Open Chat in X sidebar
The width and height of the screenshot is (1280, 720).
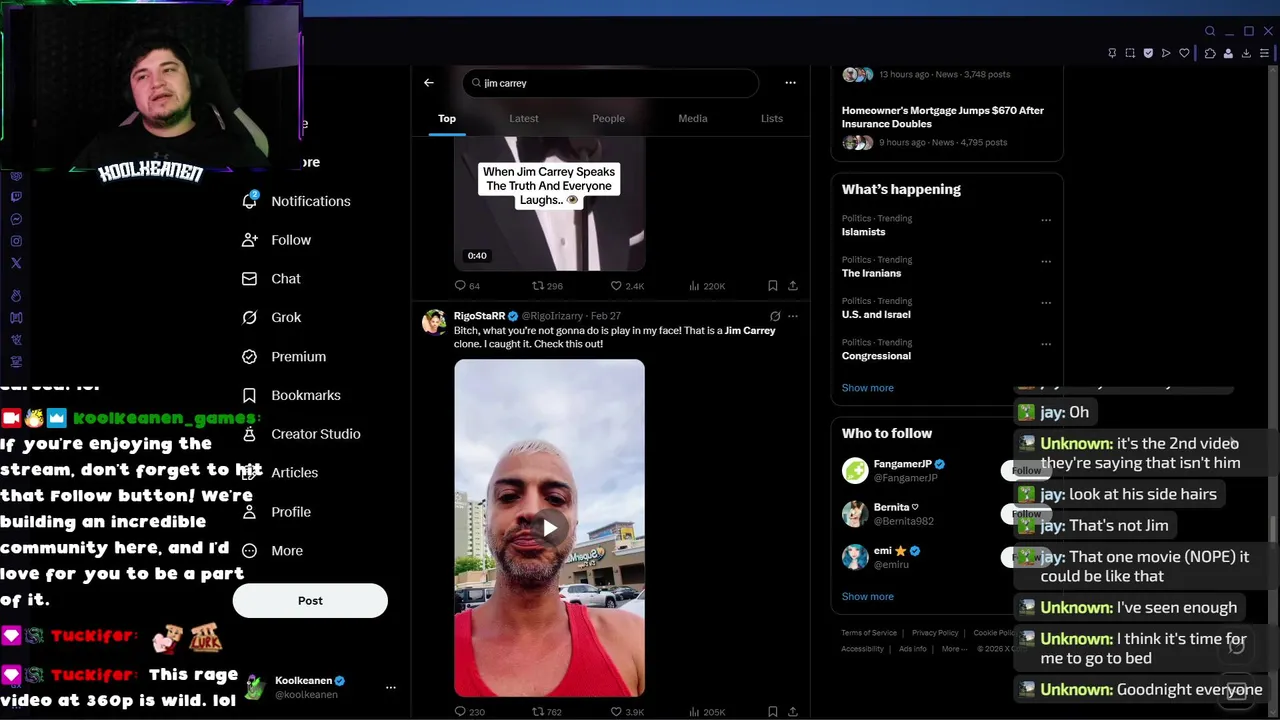tap(271, 279)
